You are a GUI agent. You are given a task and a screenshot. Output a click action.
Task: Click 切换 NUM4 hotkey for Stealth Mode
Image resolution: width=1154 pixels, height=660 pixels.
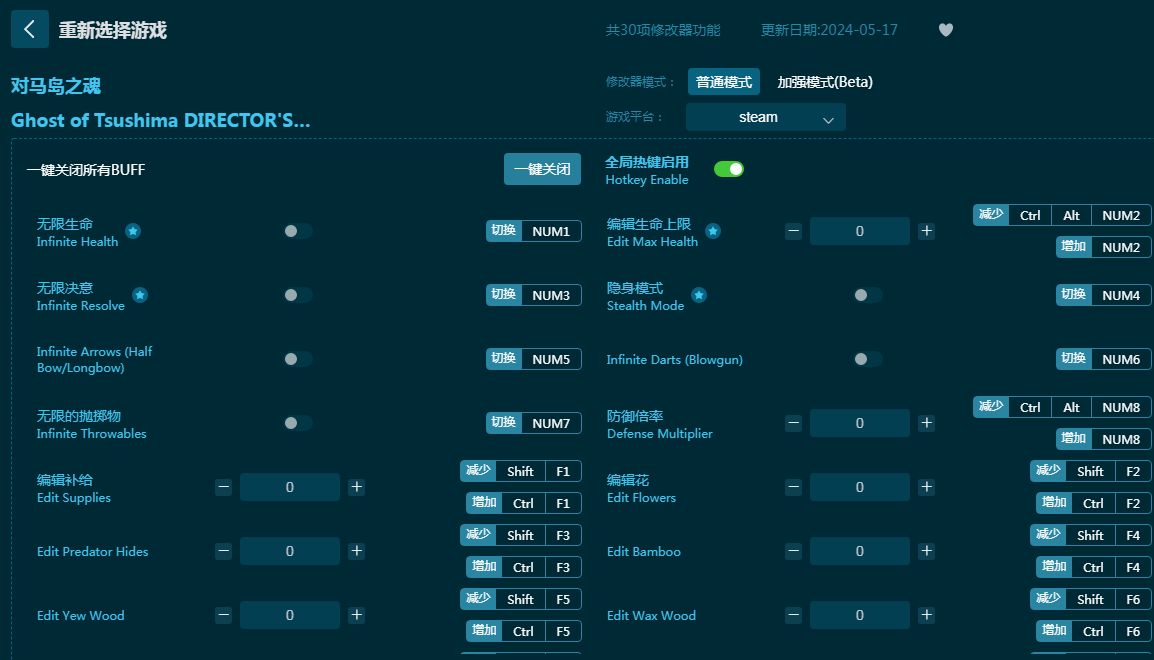tap(1103, 295)
